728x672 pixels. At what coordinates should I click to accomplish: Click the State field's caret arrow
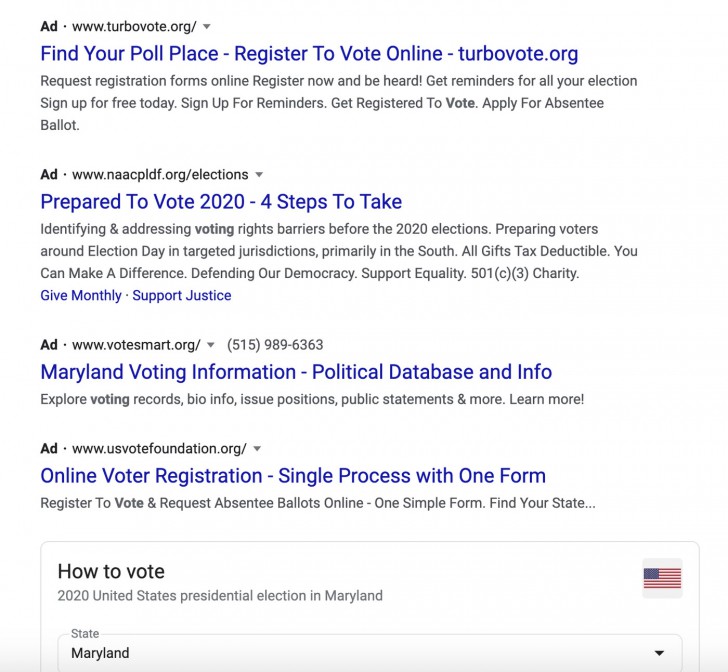click(x=658, y=653)
